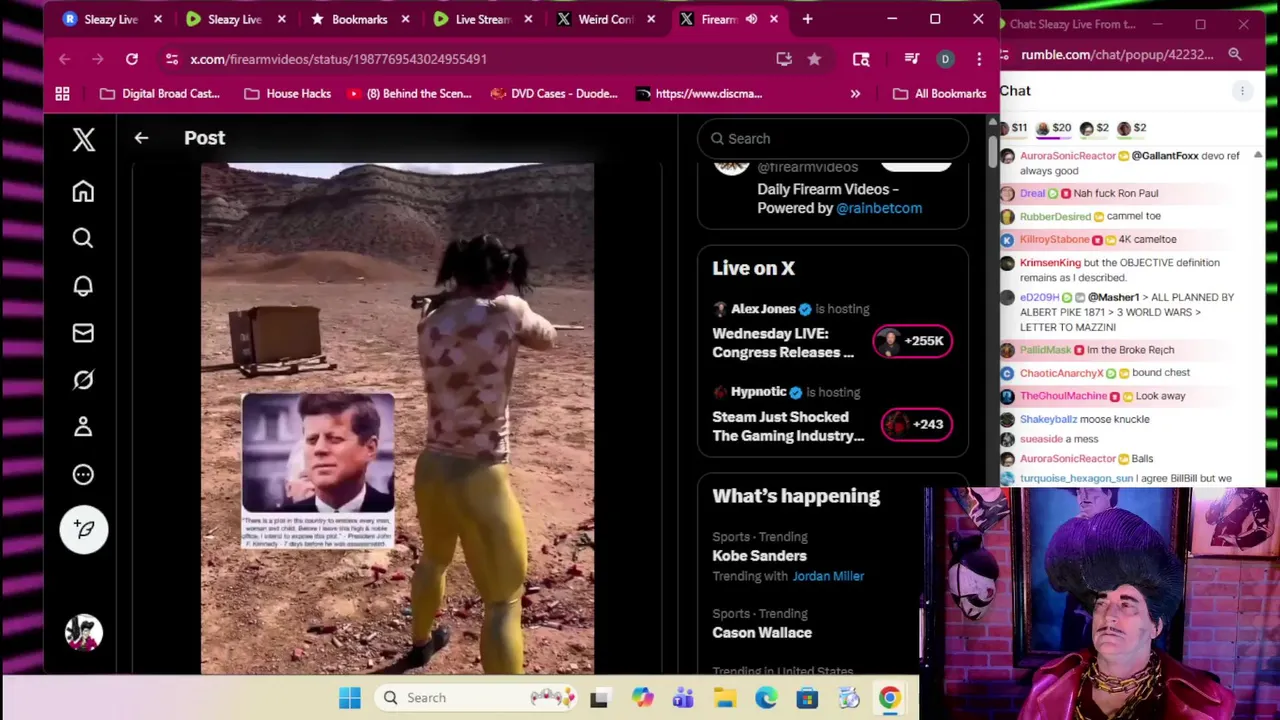Viewport: 1280px width, 720px height.
Task: Open the @rainbetcom link
Action: [879, 208]
